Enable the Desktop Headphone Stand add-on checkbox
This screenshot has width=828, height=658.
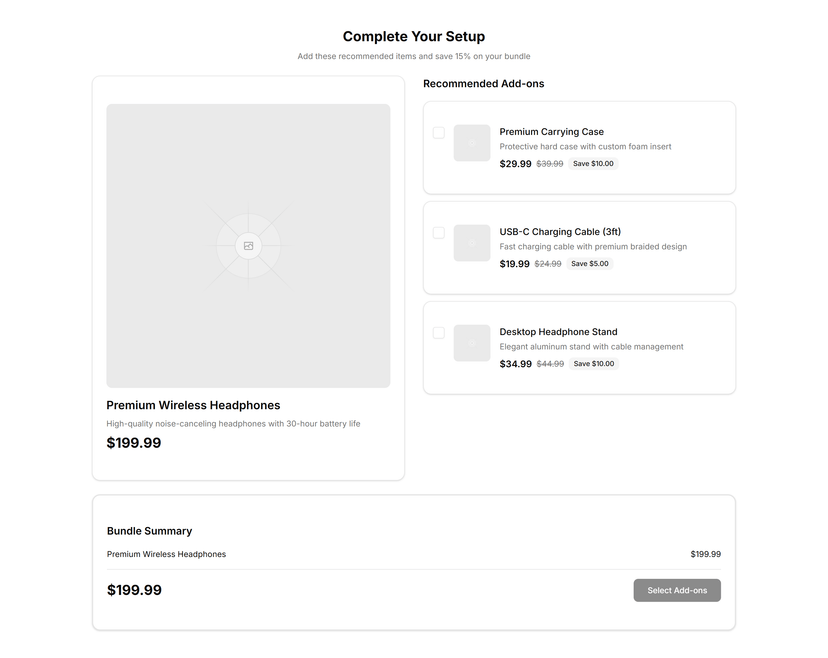[x=439, y=333]
